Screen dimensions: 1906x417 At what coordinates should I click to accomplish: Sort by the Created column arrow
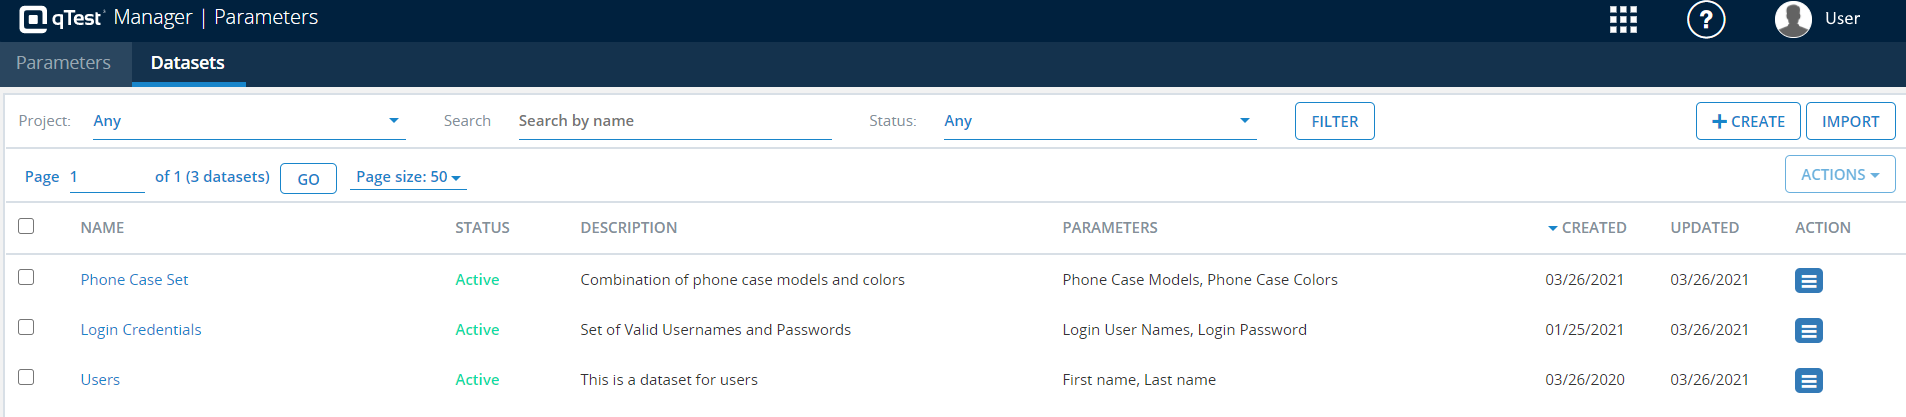(x=1553, y=228)
